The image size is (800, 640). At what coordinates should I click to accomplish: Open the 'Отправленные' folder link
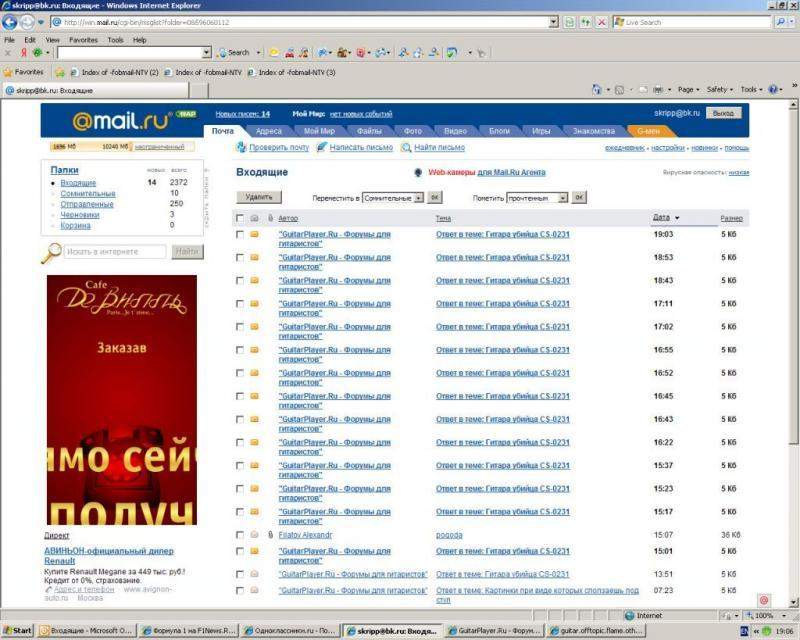point(87,204)
